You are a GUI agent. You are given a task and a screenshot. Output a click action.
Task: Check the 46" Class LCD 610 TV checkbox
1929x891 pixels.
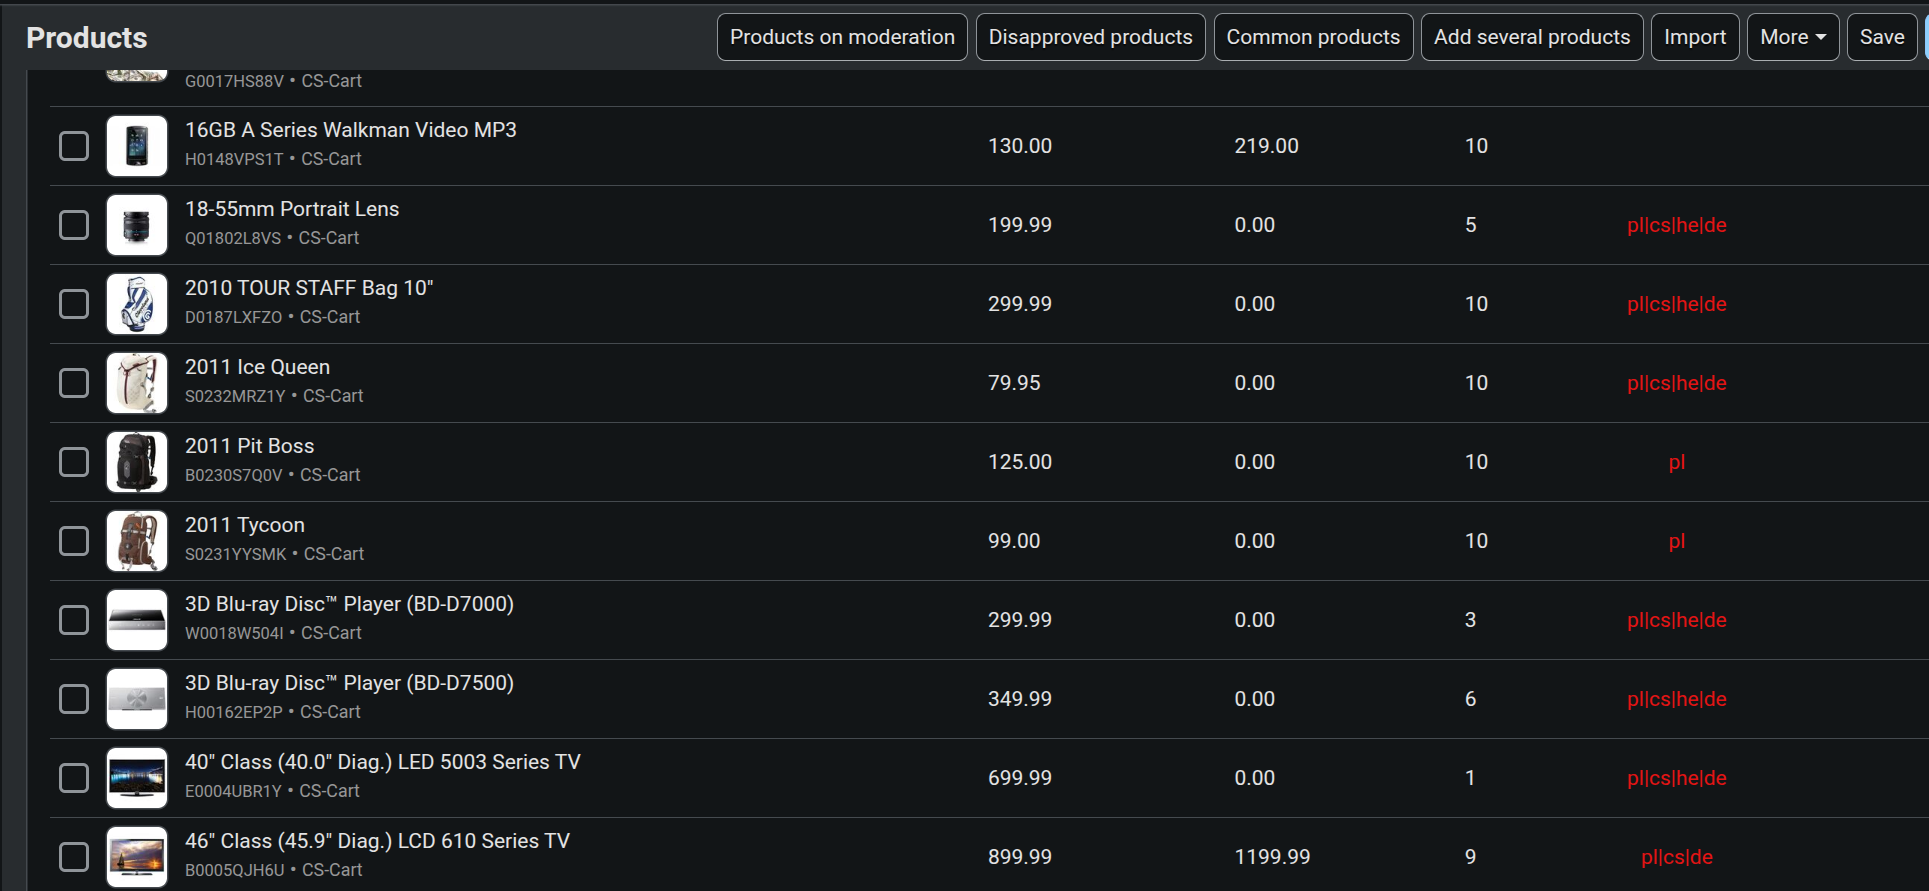pos(74,857)
